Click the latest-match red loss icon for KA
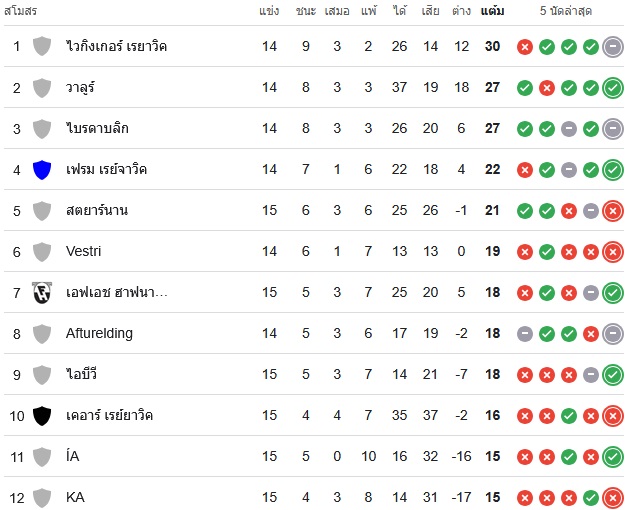629x510 pixels. [x=613, y=498]
